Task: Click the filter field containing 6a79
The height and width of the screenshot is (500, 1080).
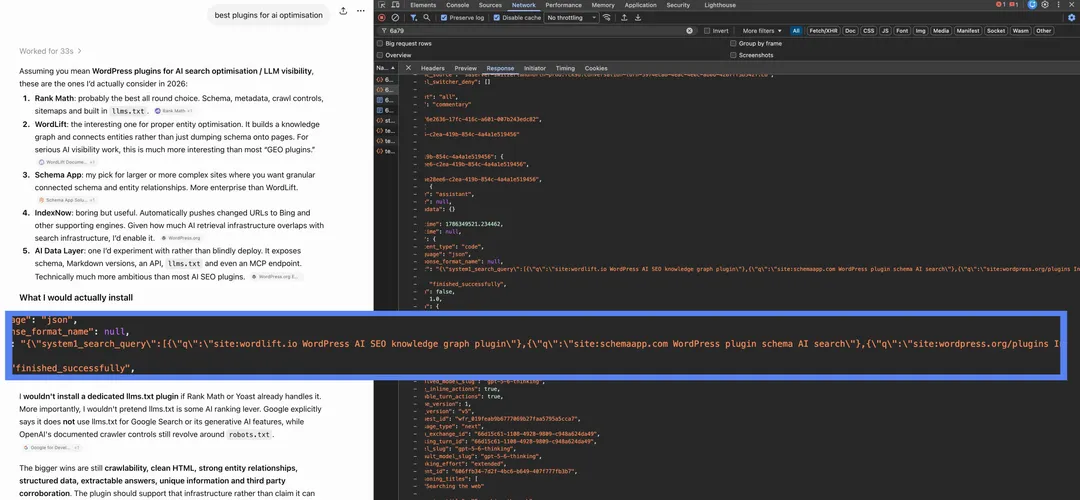Action: [x=537, y=31]
